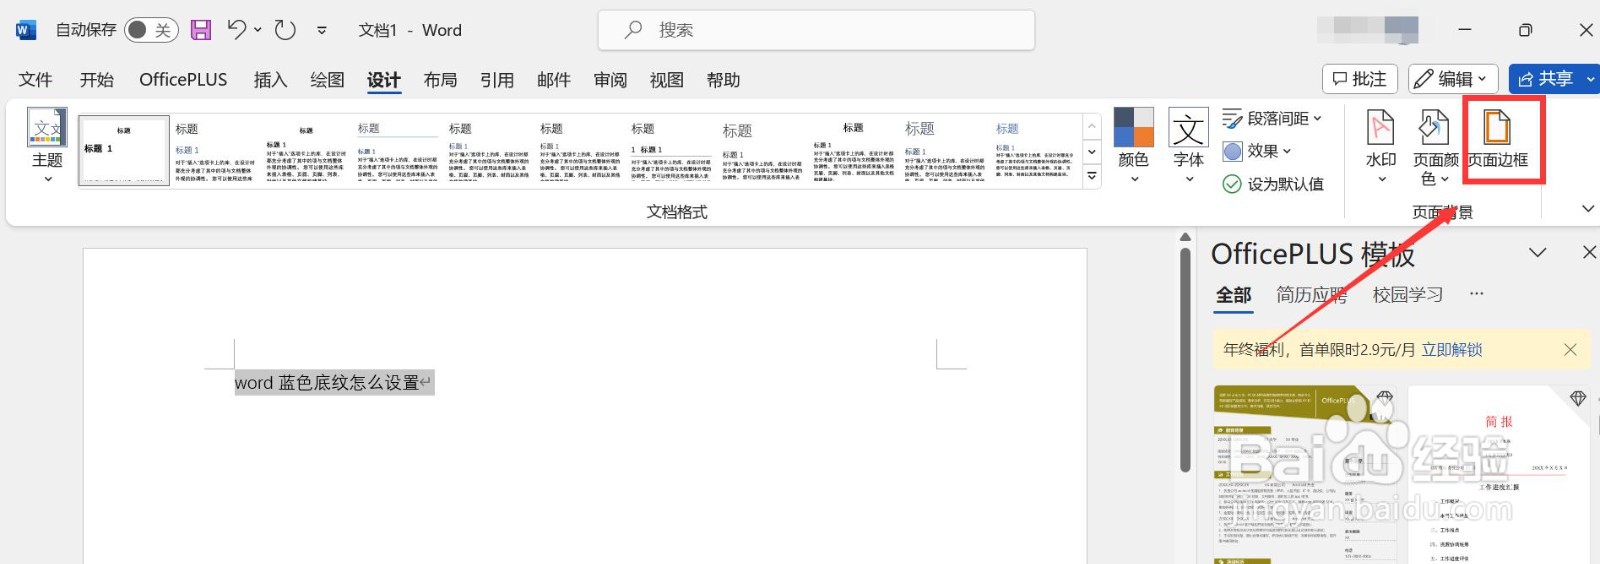Image resolution: width=1600 pixels, height=564 pixels.
Task: Open OfficePLUS pane options chevron
Action: coord(1538,253)
